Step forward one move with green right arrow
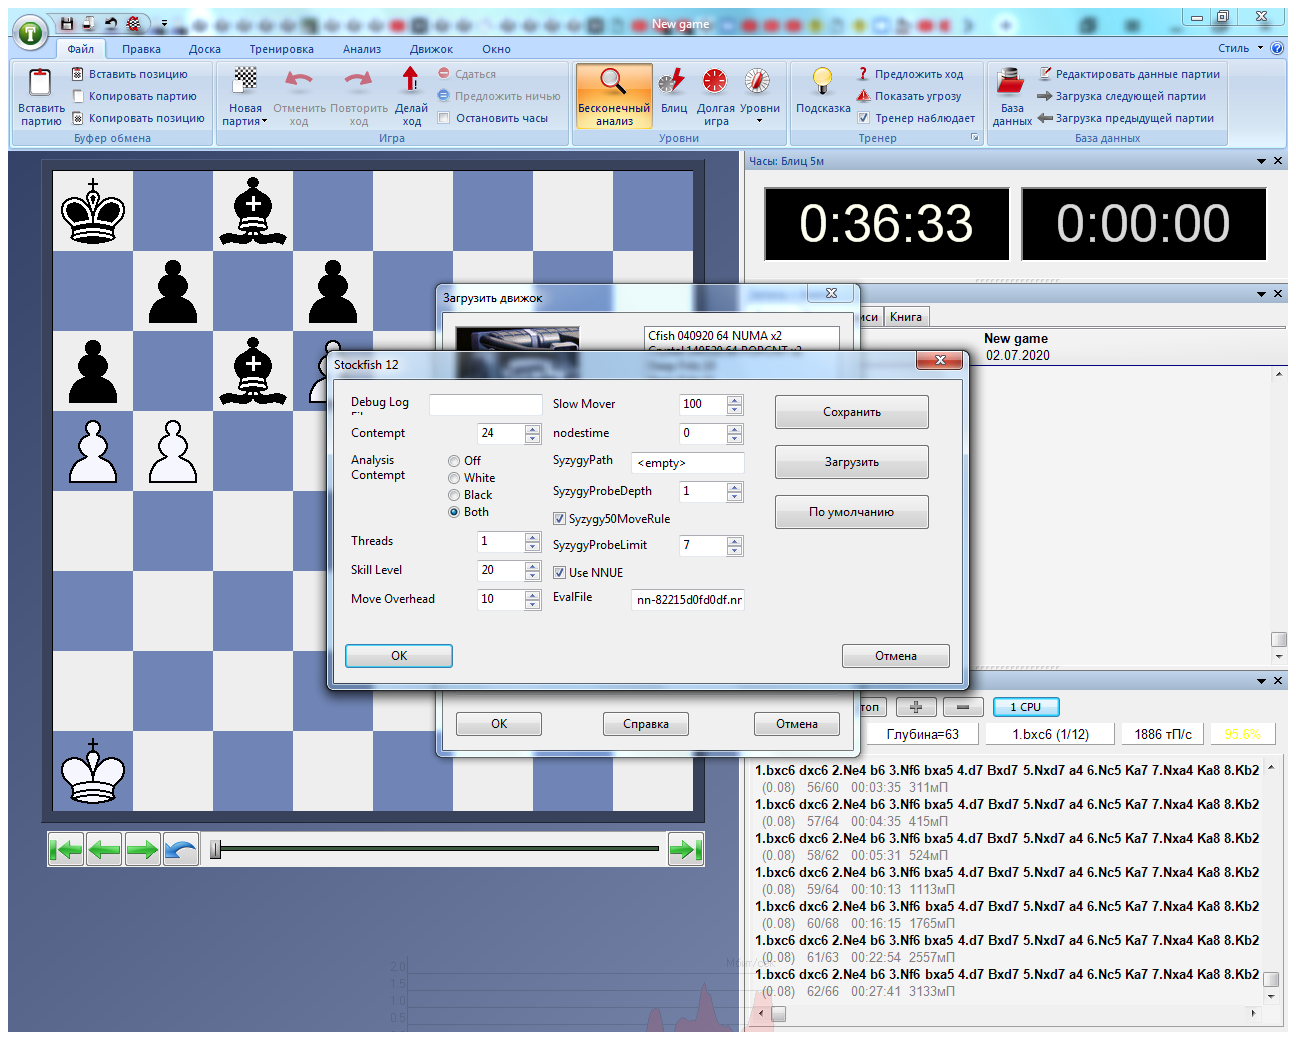The image size is (1296, 1040). pyautogui.click(x=142, y=850)
